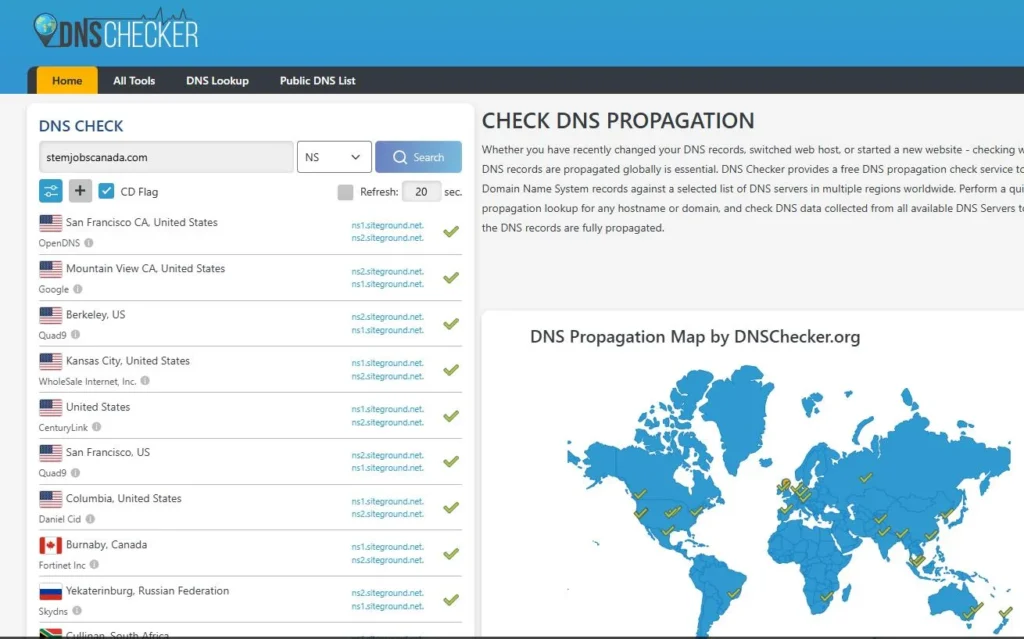Click the info icon next to Skydns

click(77, 611)
